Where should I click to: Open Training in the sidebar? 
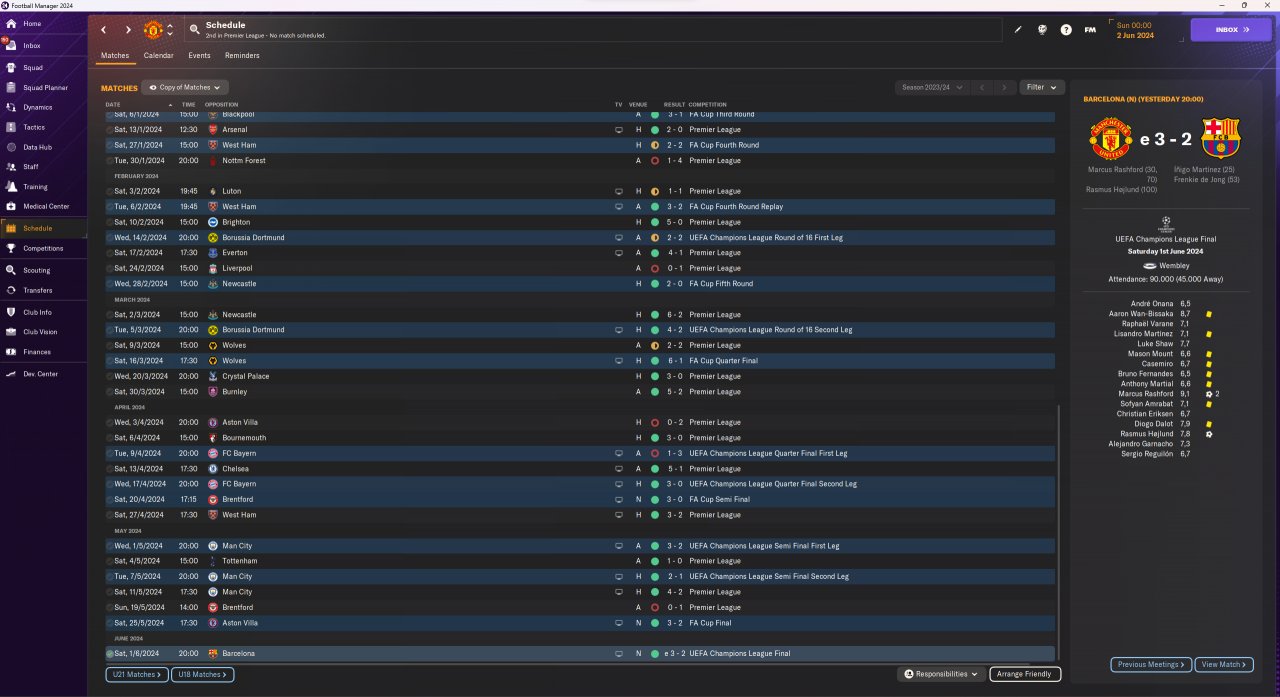coord(35,187)
